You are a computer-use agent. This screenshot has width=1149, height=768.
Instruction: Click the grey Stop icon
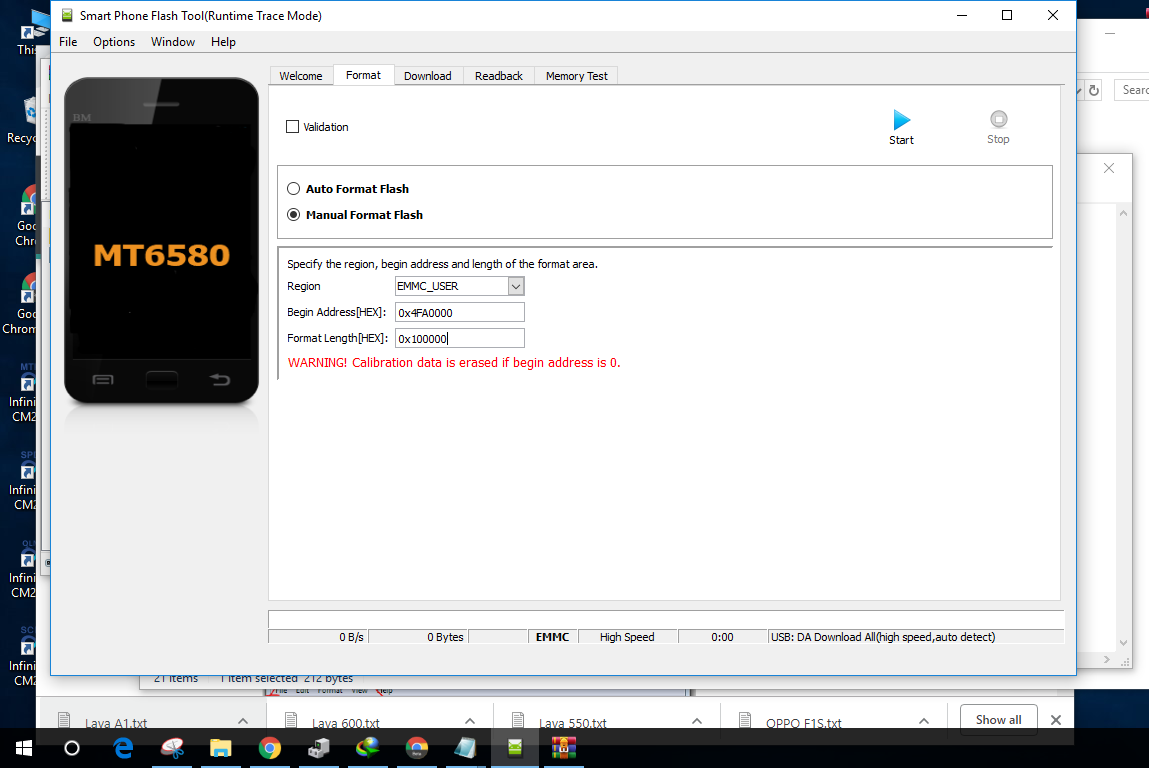pos(997,117)
